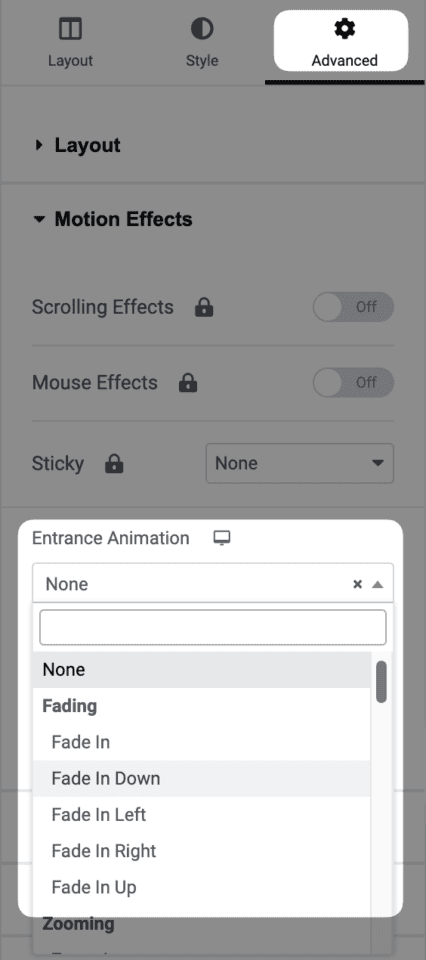Click the Style half-circle icon
This screenshot has height=960, width=426.
coord(202,29)
